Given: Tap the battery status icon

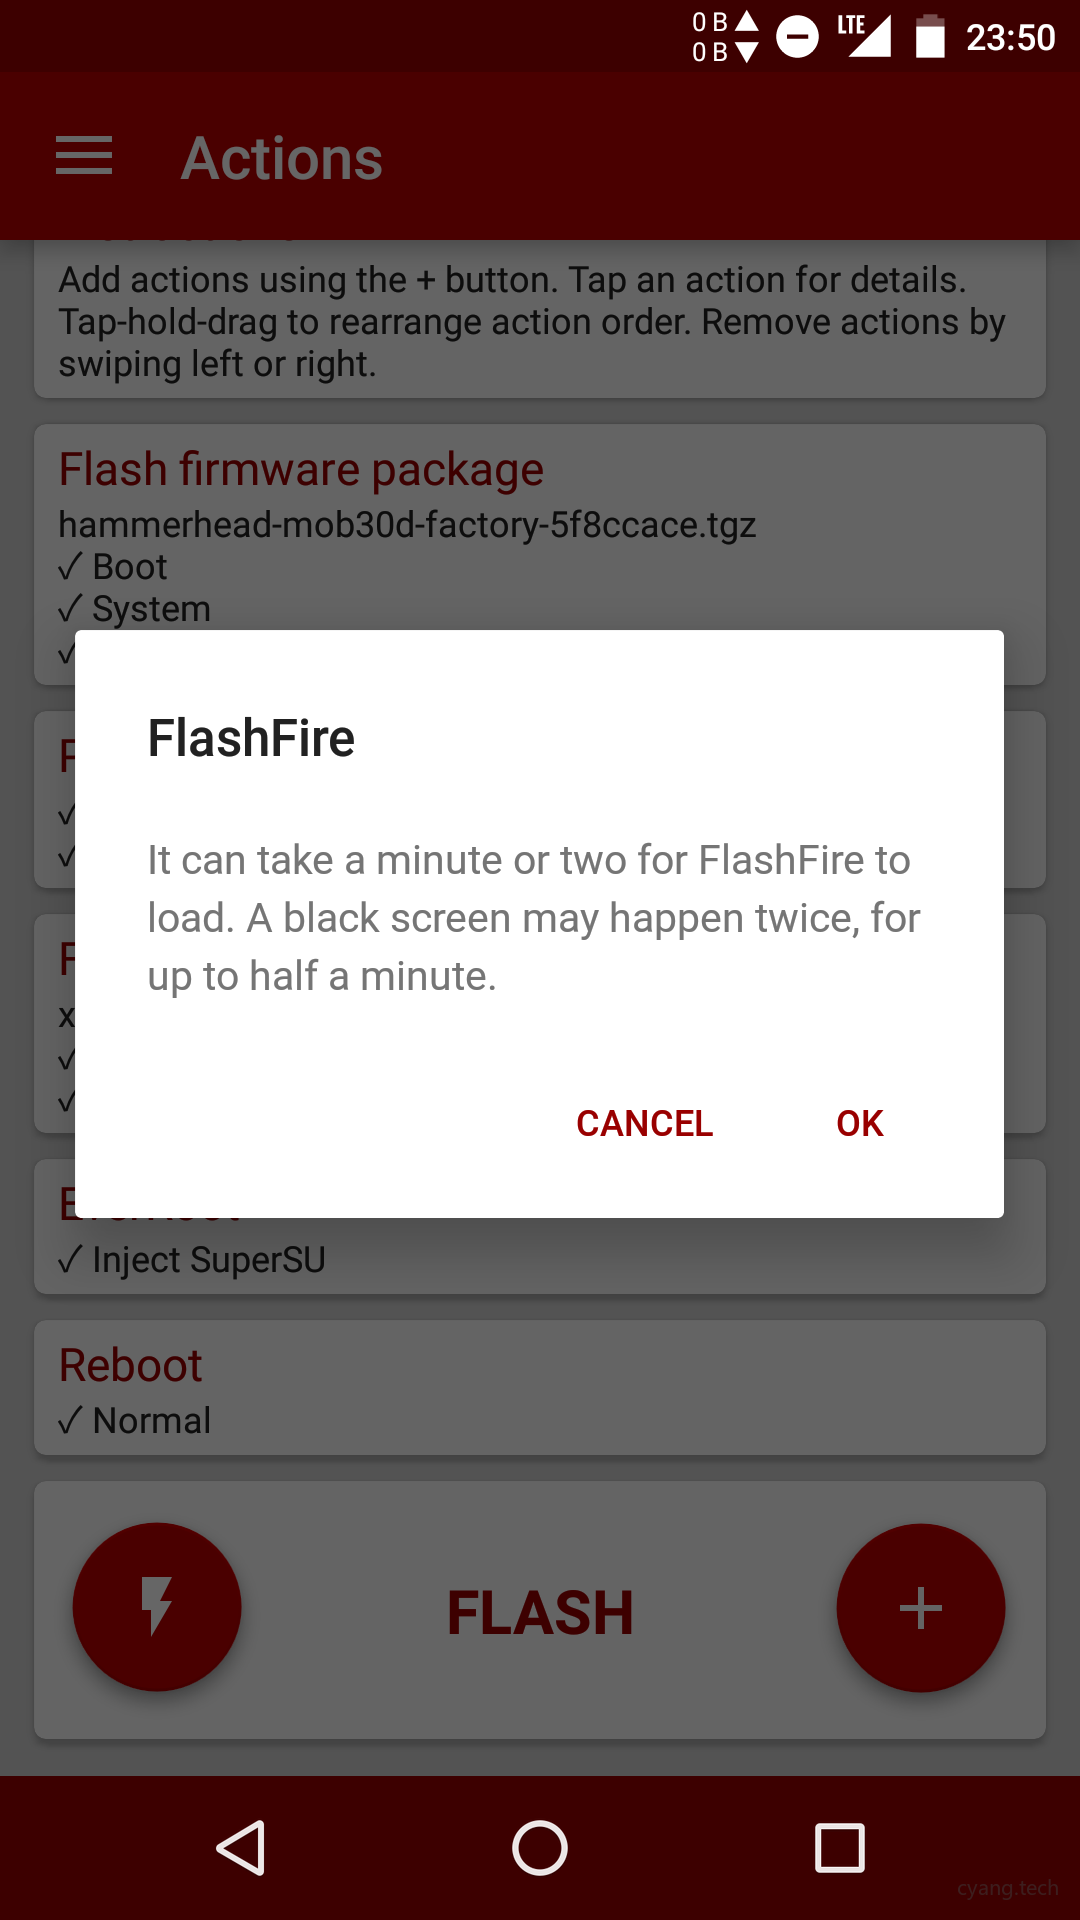Looking at the screenshot, I should (930, 38).
